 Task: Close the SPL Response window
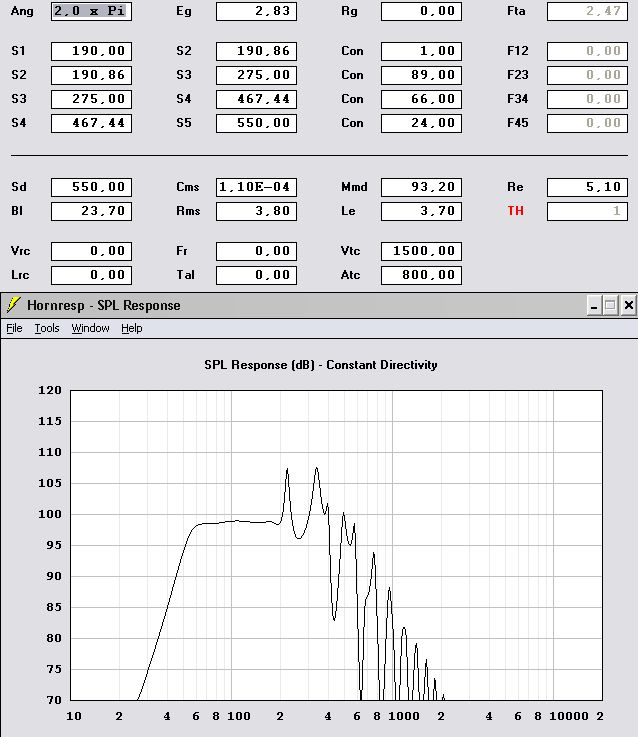[628, 306]
